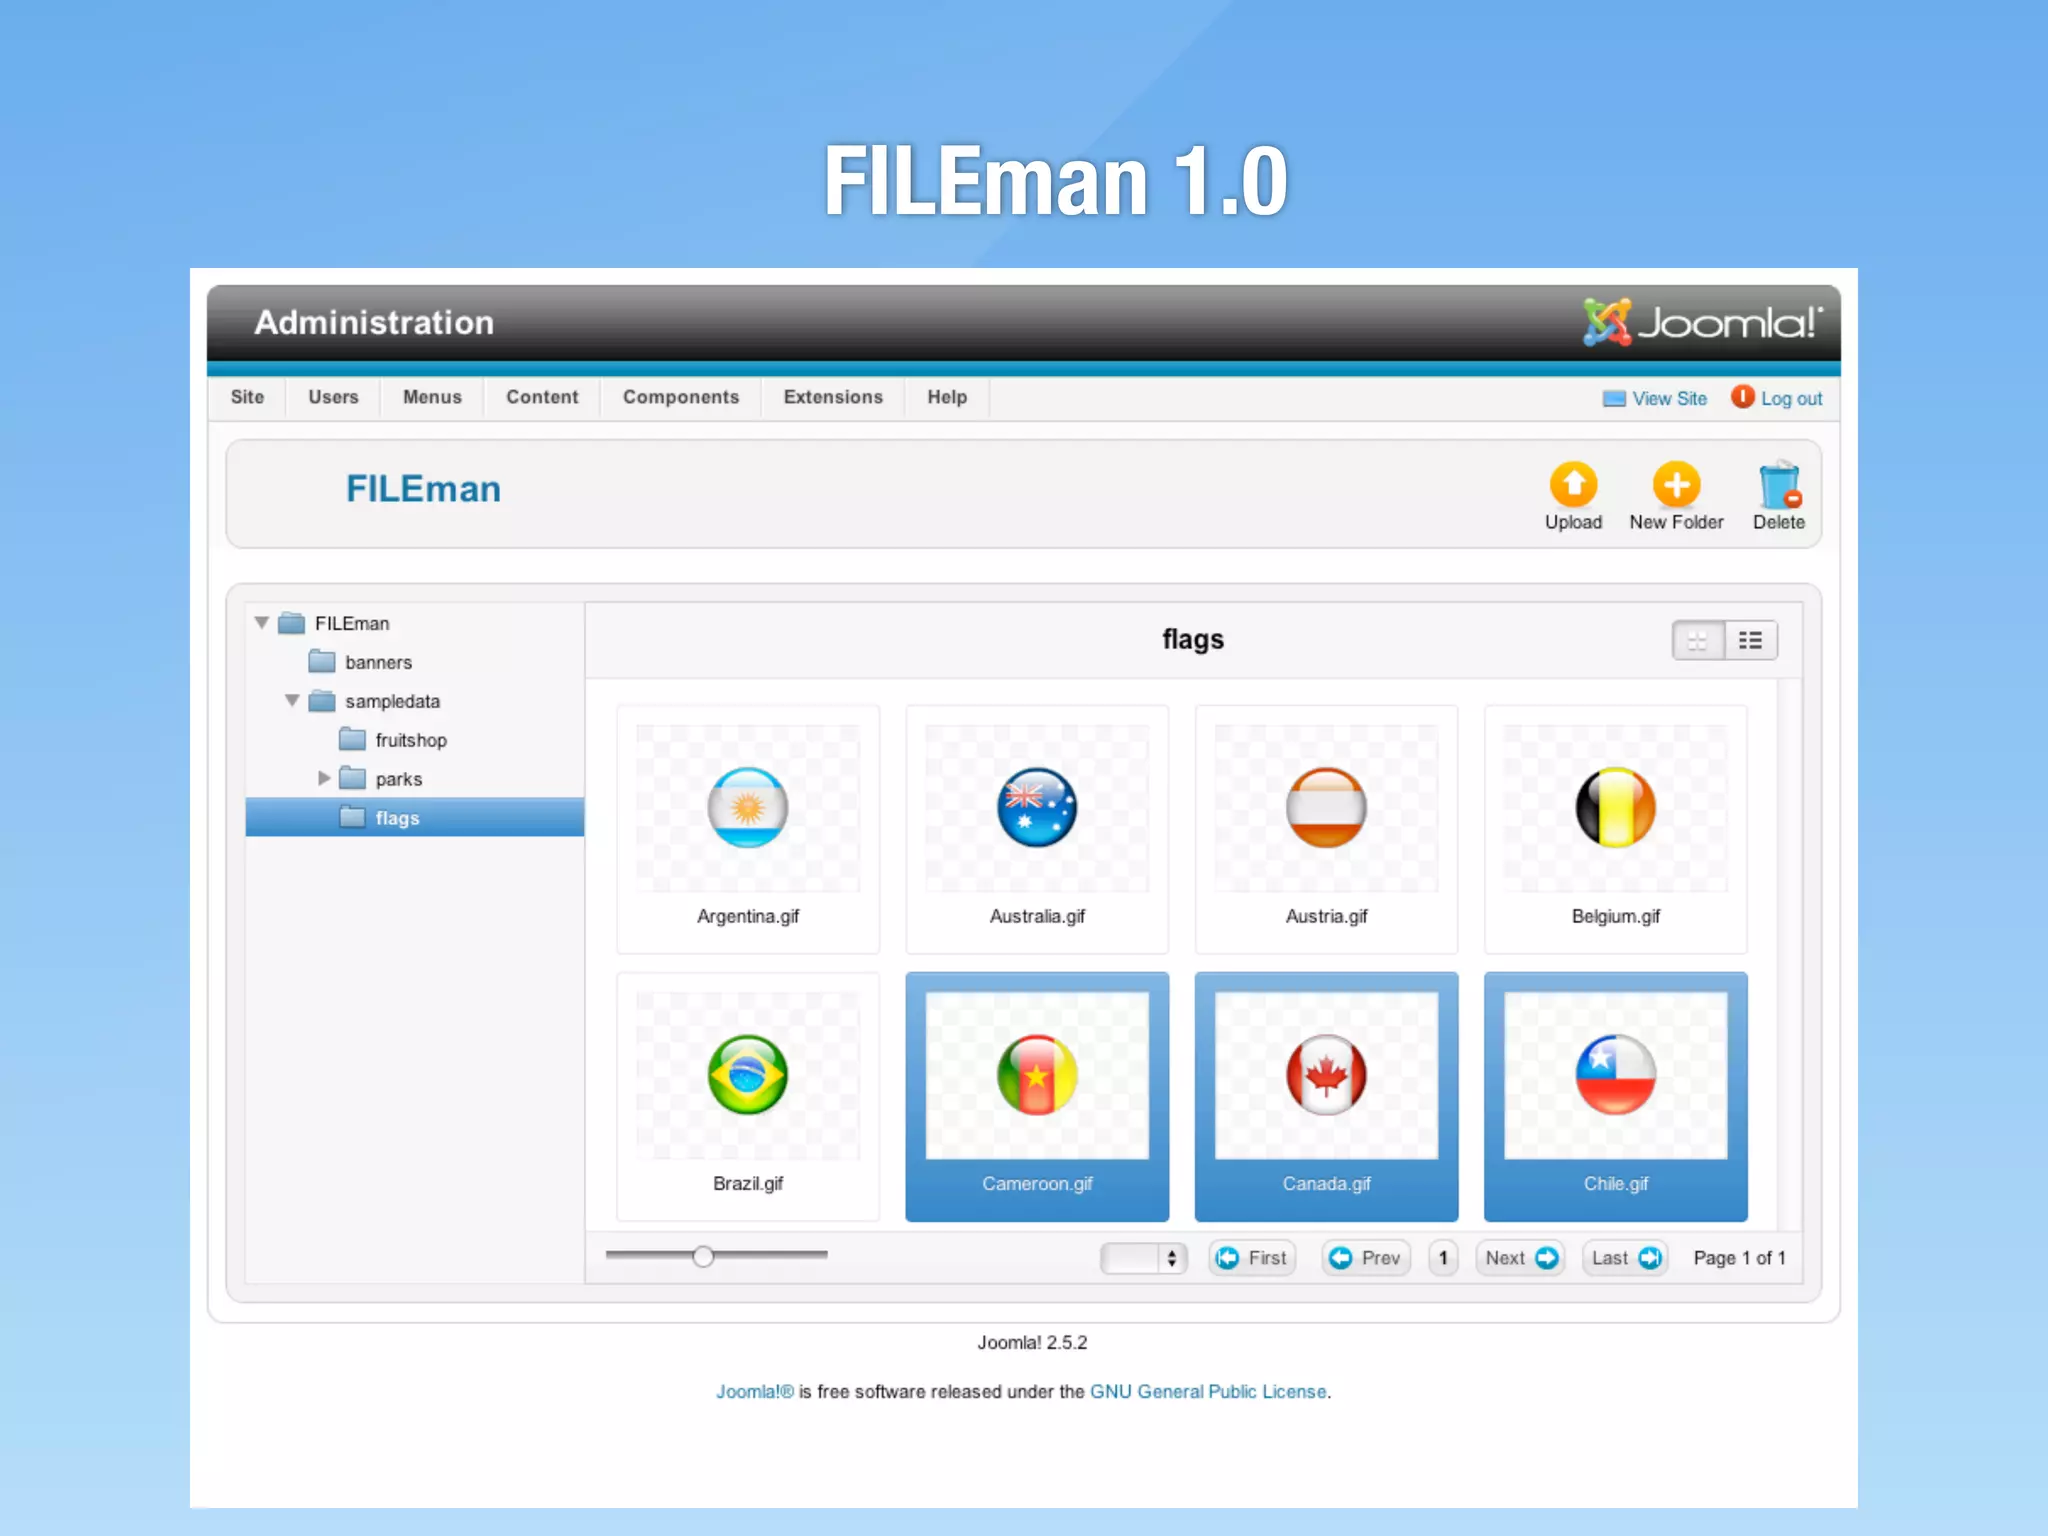Collapse the sampledata folder node

coord(292,700)
